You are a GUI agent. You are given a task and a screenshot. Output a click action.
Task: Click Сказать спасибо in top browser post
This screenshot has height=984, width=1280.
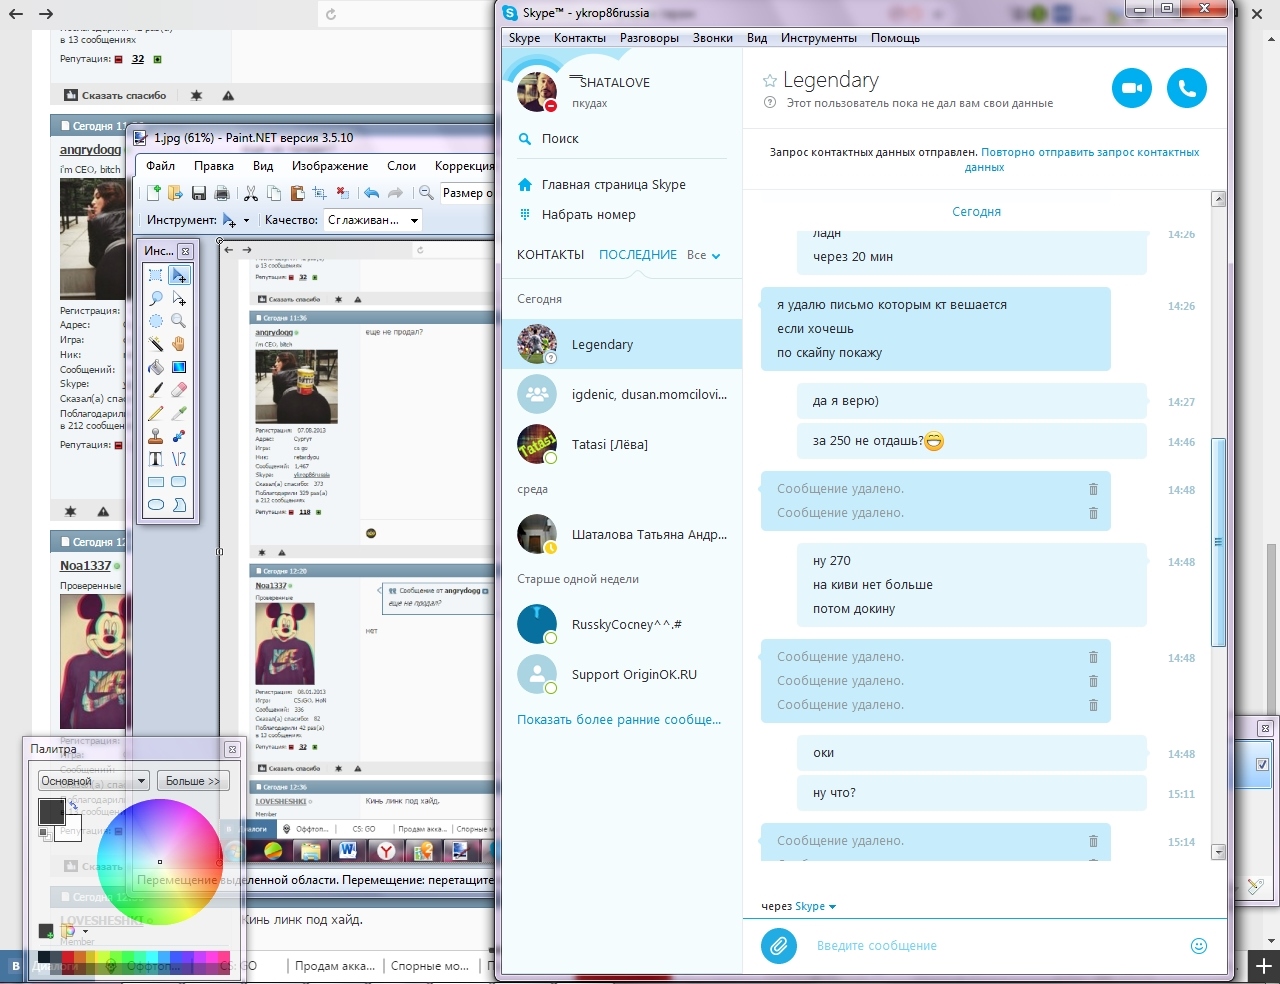click(115, 95)
